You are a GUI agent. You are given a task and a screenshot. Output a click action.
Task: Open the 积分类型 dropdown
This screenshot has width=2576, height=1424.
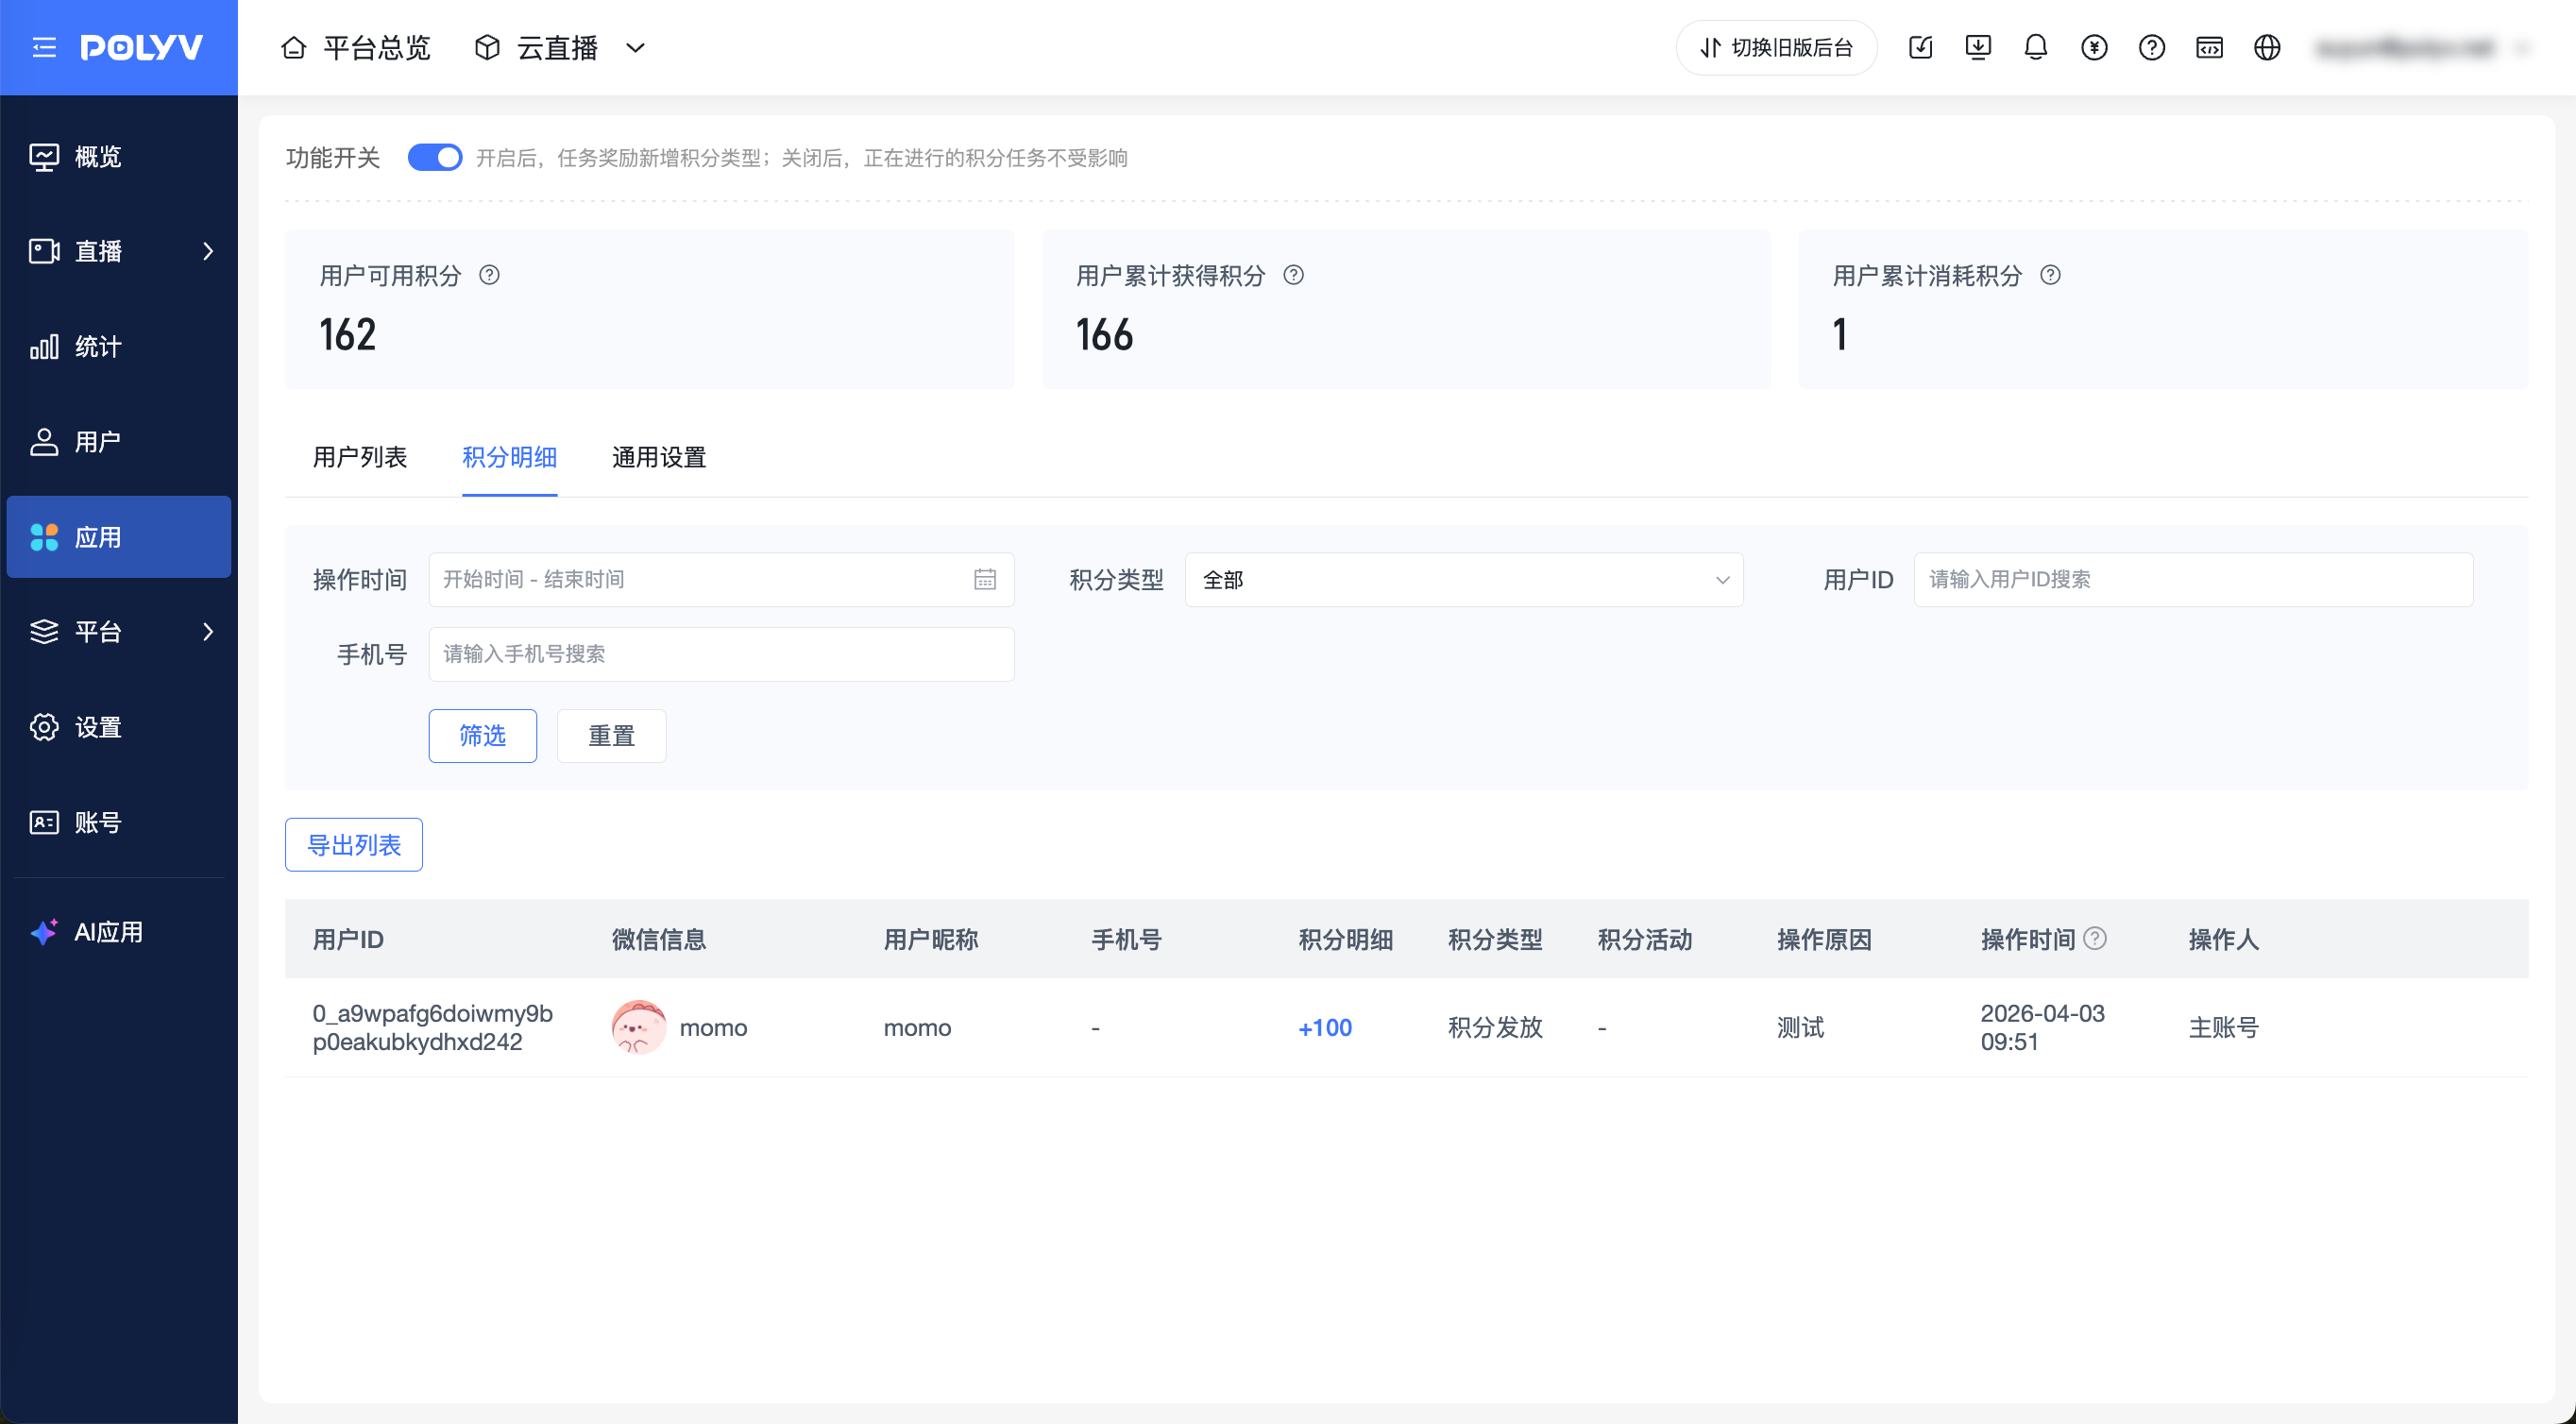click(1464, 579)
